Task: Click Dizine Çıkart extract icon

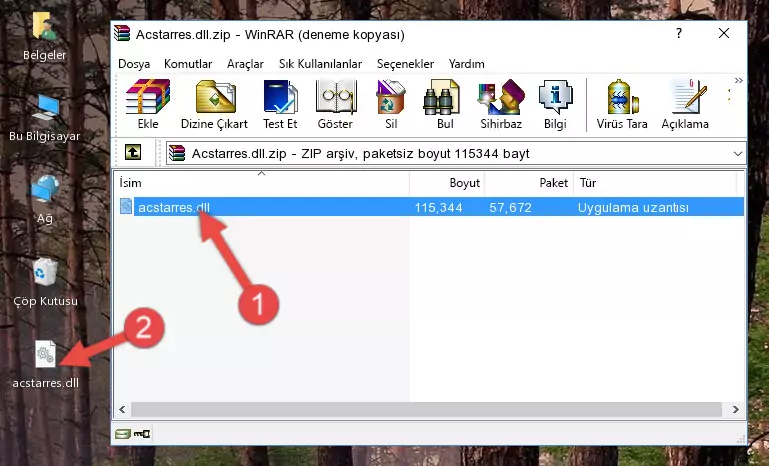Action: click(214, 104)
